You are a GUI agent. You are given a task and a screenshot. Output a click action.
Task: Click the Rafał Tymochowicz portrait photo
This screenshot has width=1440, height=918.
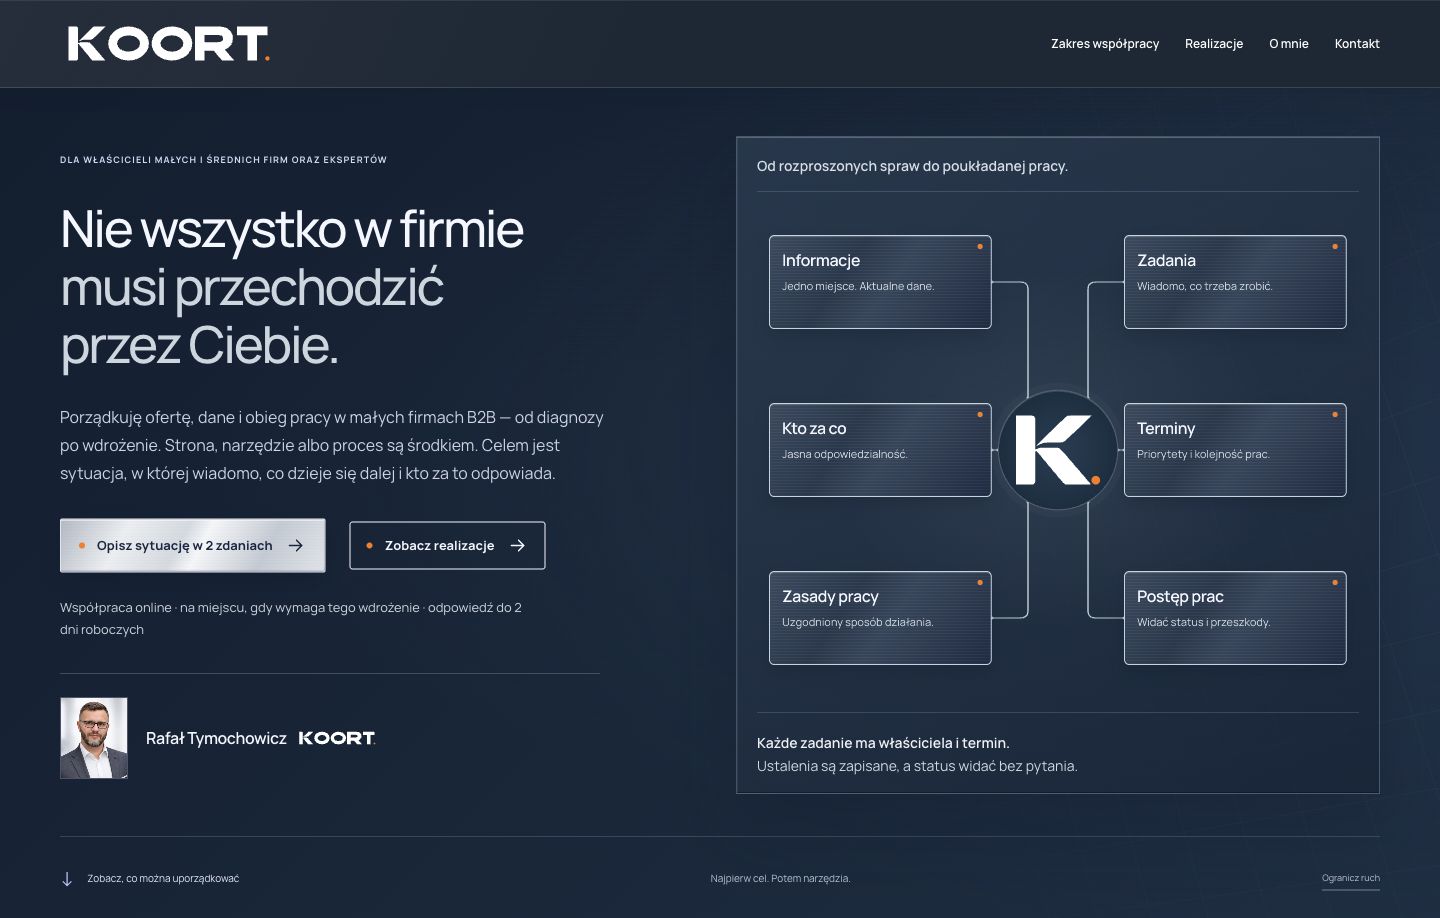(94, 738)
